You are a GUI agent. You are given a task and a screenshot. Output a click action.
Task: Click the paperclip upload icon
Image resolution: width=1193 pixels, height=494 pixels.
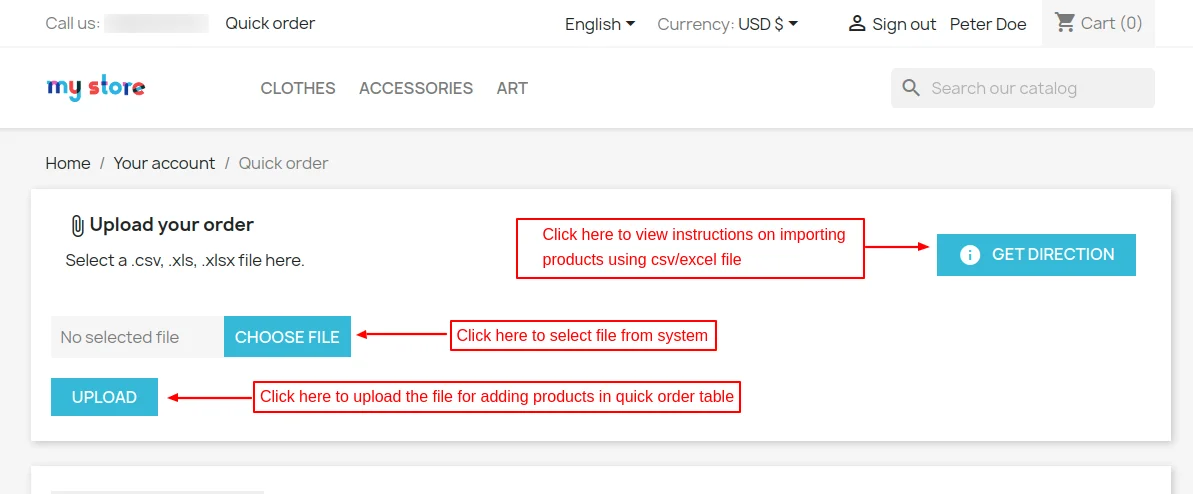click(x=77, y=226)
